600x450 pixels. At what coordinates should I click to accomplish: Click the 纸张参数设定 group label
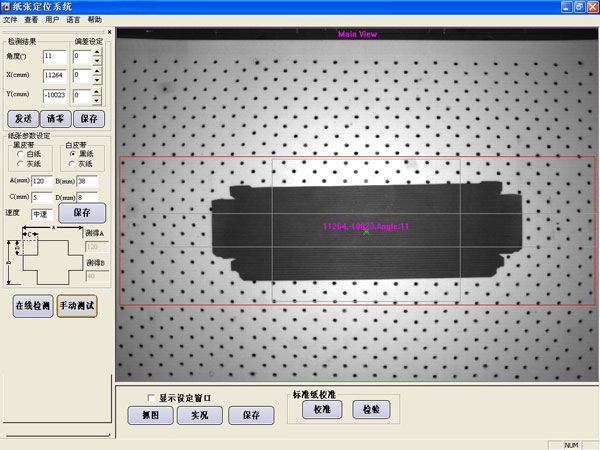click(29, 135)
